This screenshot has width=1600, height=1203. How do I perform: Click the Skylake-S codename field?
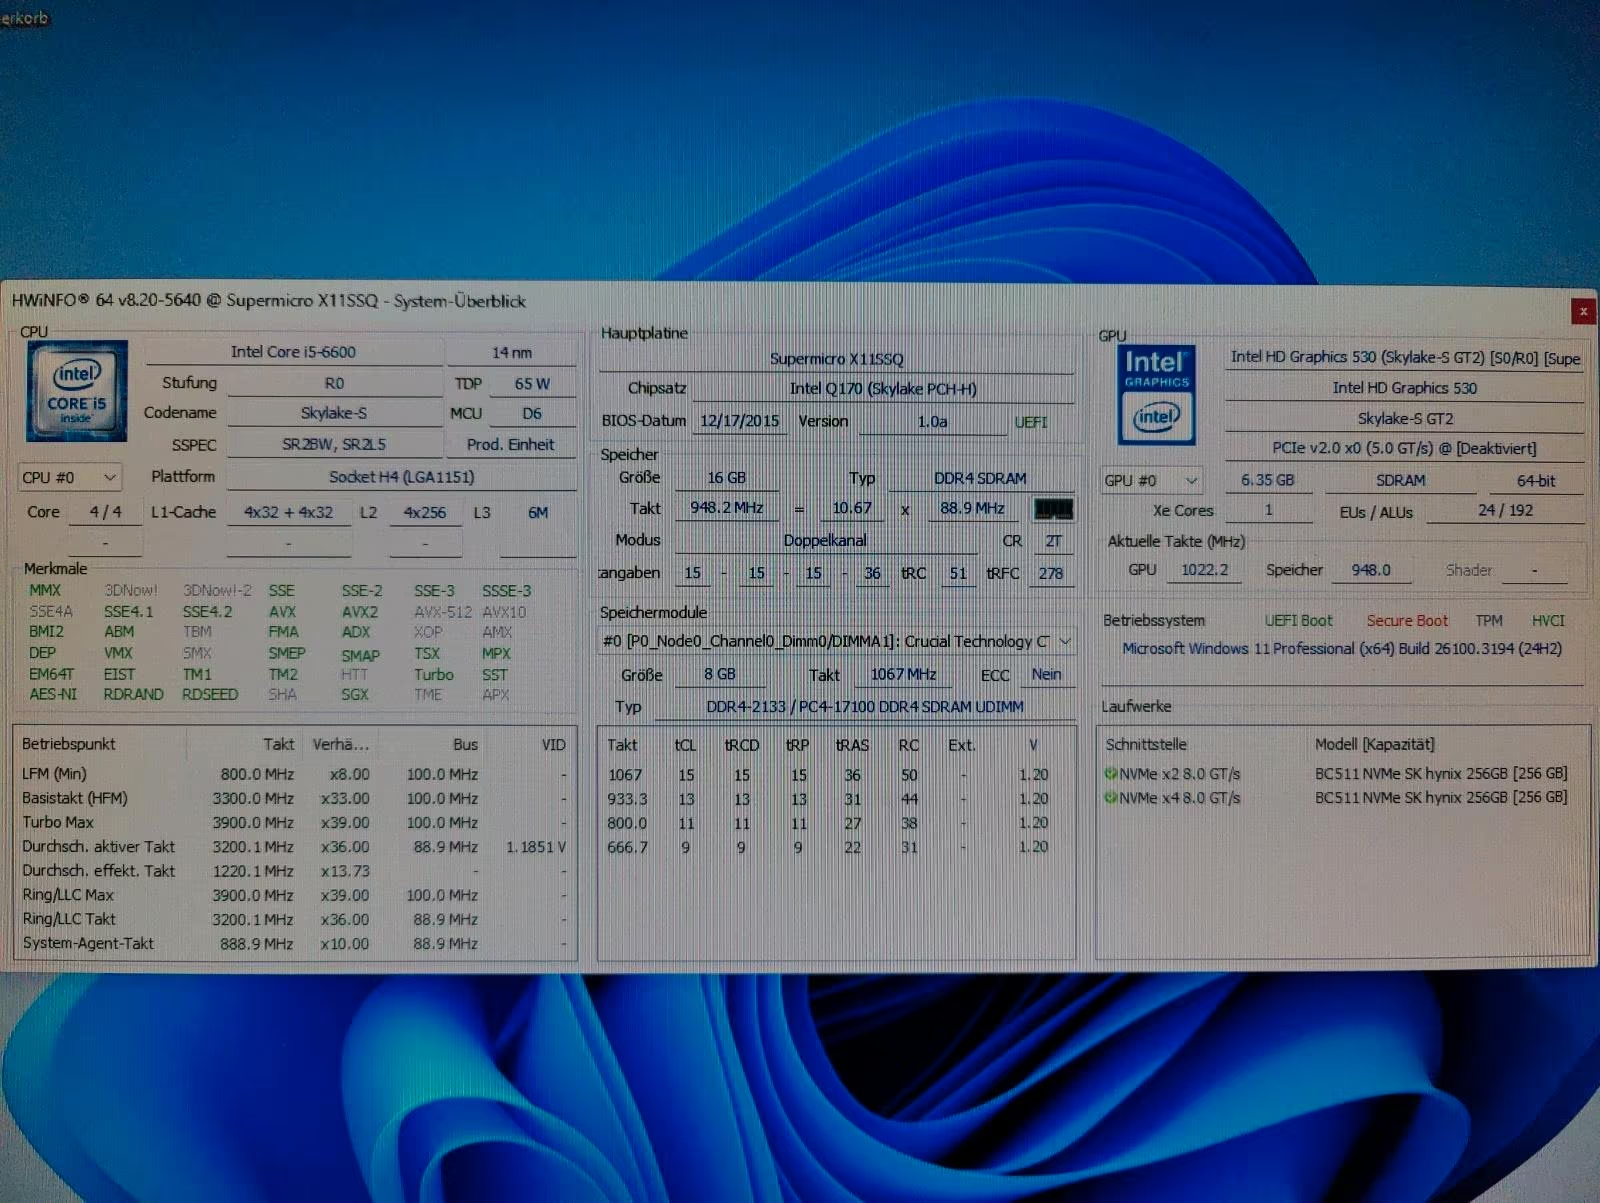click(334, 413)
